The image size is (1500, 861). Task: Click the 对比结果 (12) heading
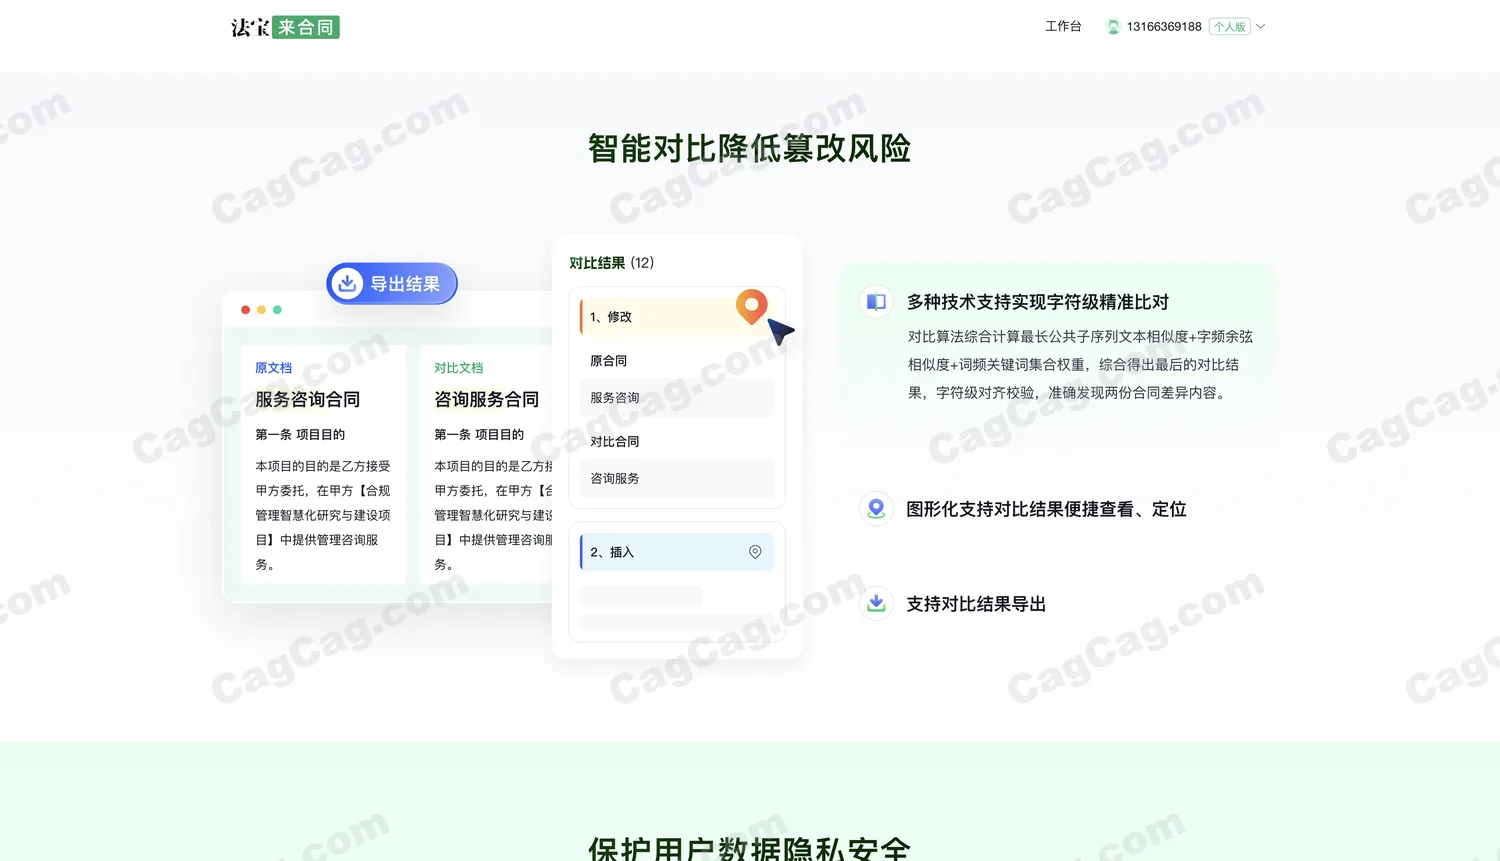611,263
